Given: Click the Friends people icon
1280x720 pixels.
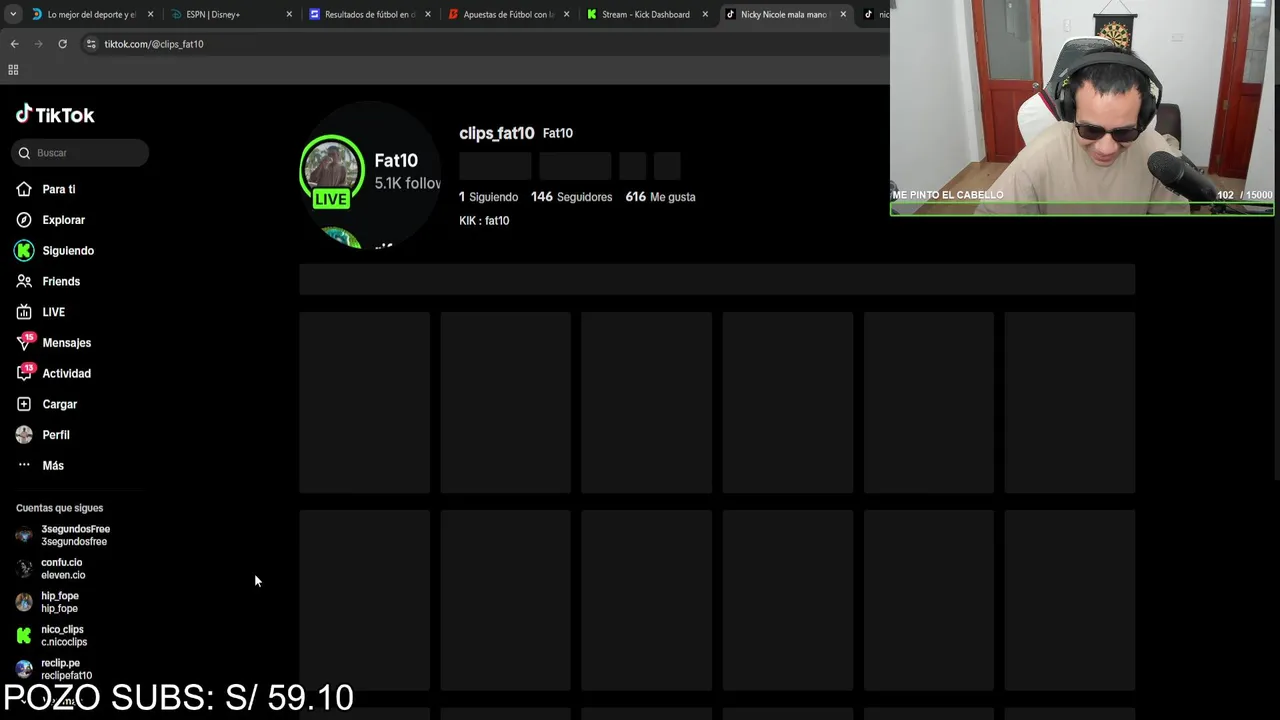Looking at the screenshot, I should pyautogui.click(x=24, y=282).
